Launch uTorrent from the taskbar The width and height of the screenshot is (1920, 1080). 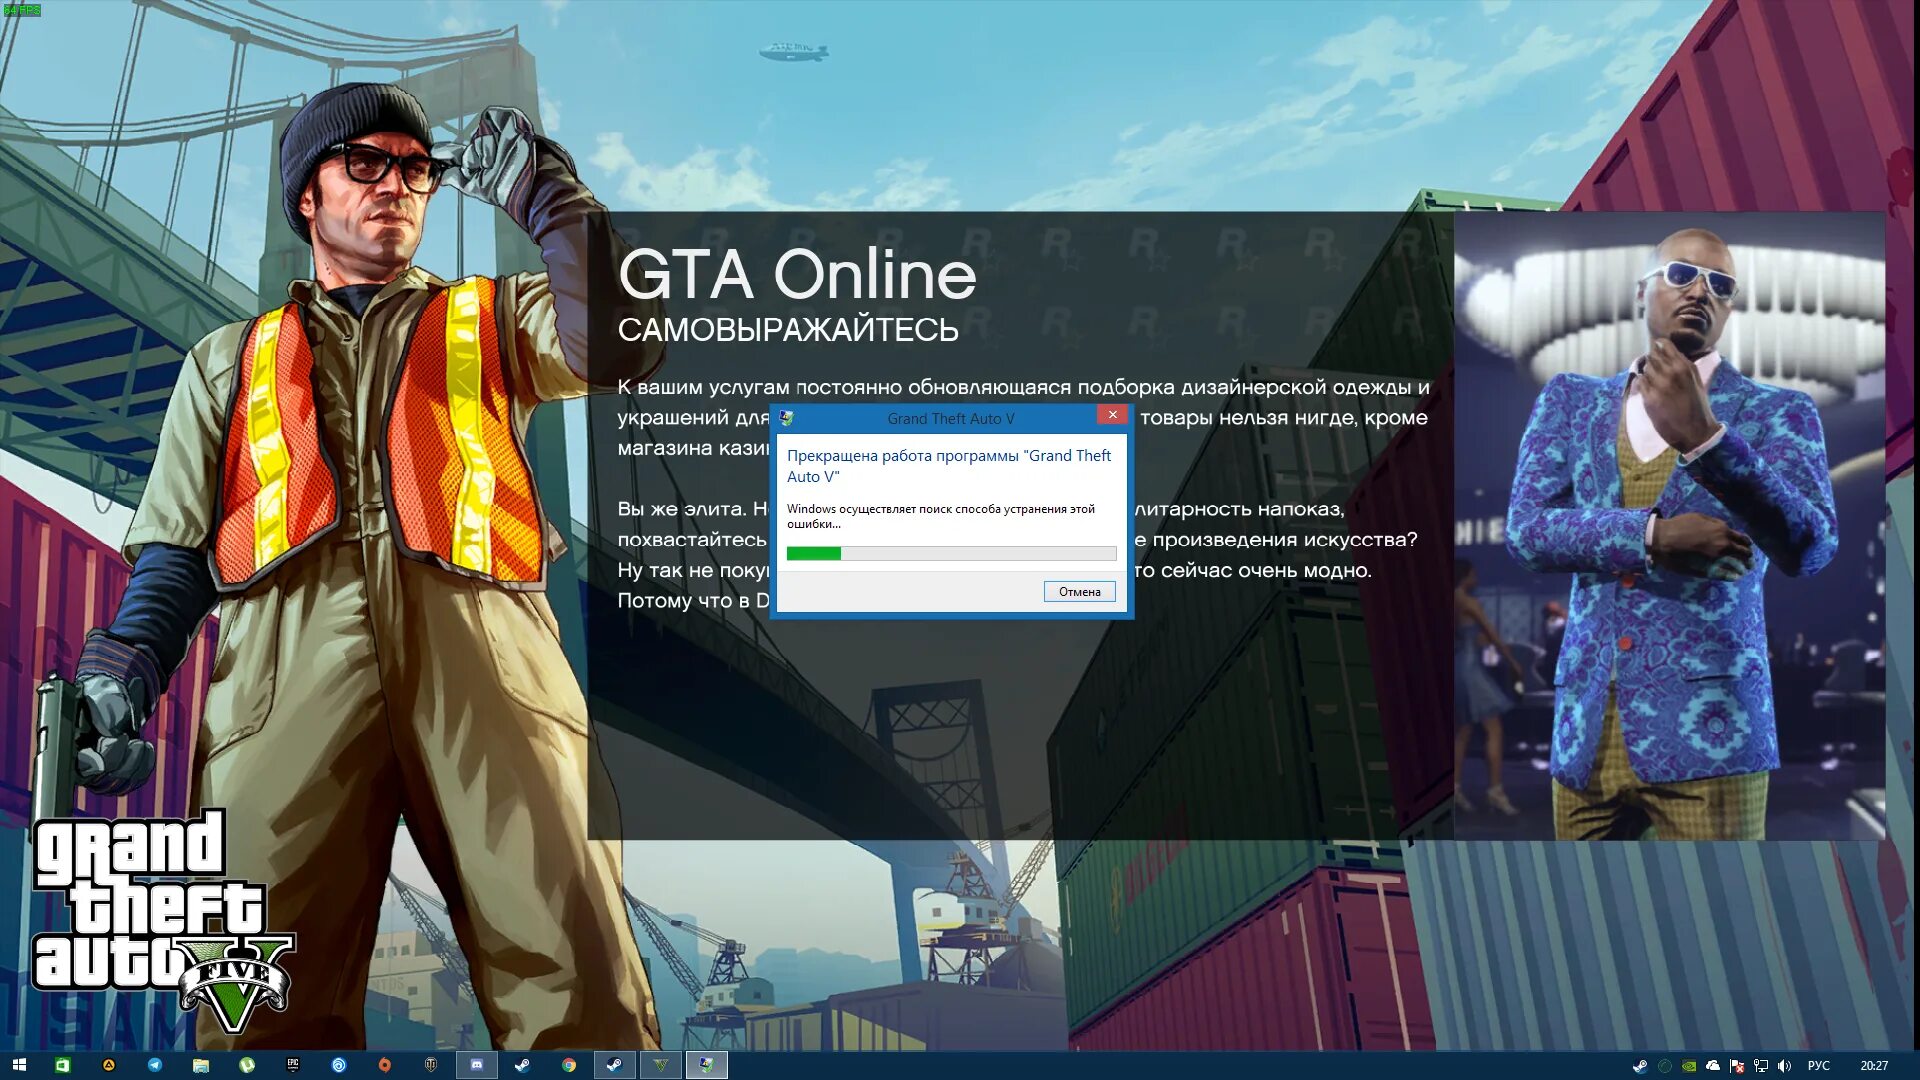(246, 1065)
